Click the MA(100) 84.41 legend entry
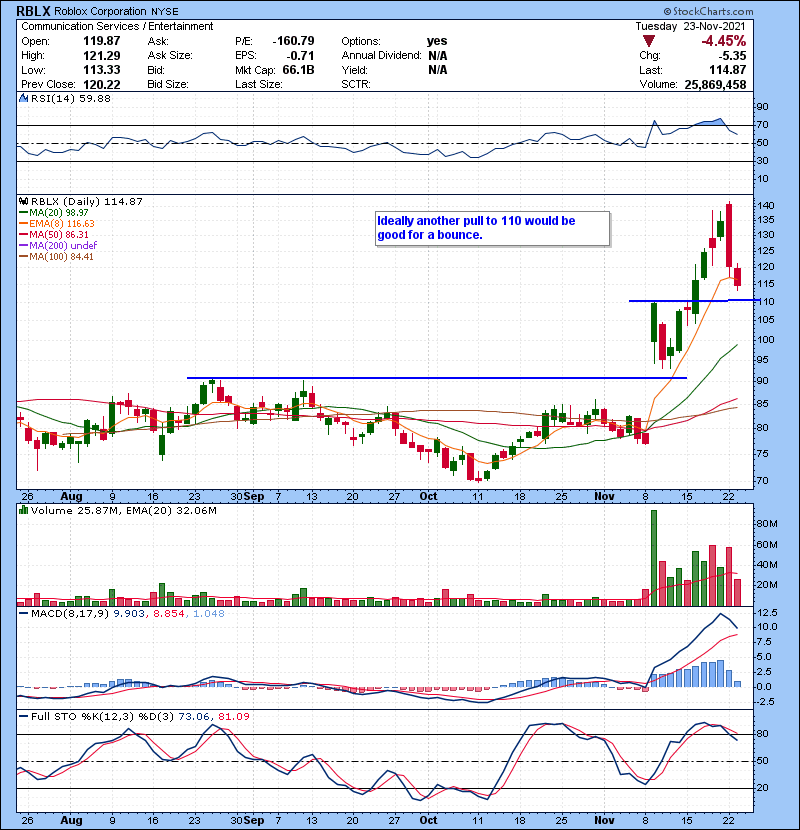The width and height of the screenshot is (800, 830). (x=56, y=257)
